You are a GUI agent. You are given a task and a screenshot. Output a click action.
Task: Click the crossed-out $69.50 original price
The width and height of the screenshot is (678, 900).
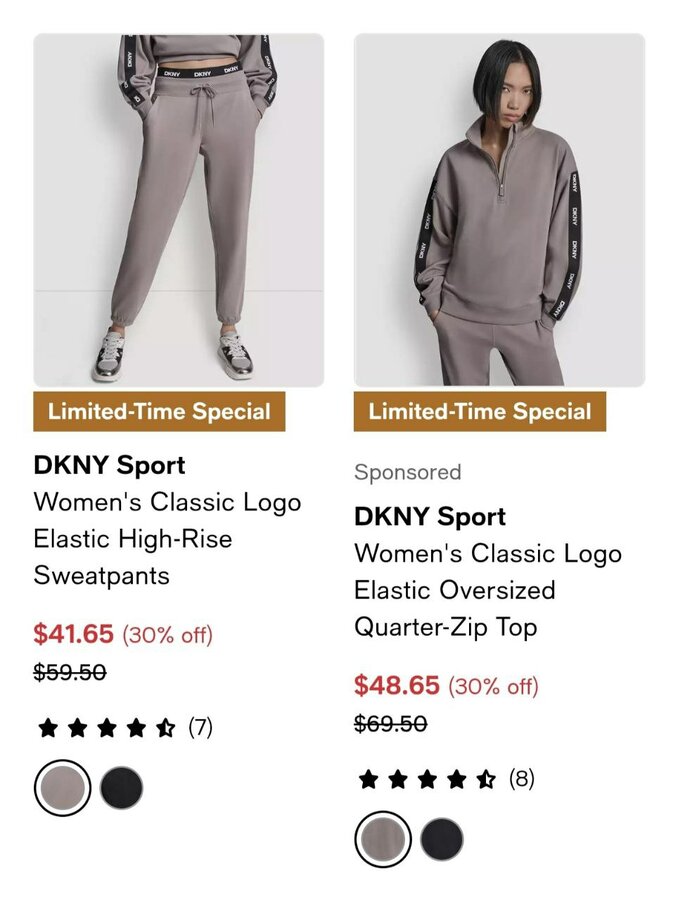pos(390,723)
